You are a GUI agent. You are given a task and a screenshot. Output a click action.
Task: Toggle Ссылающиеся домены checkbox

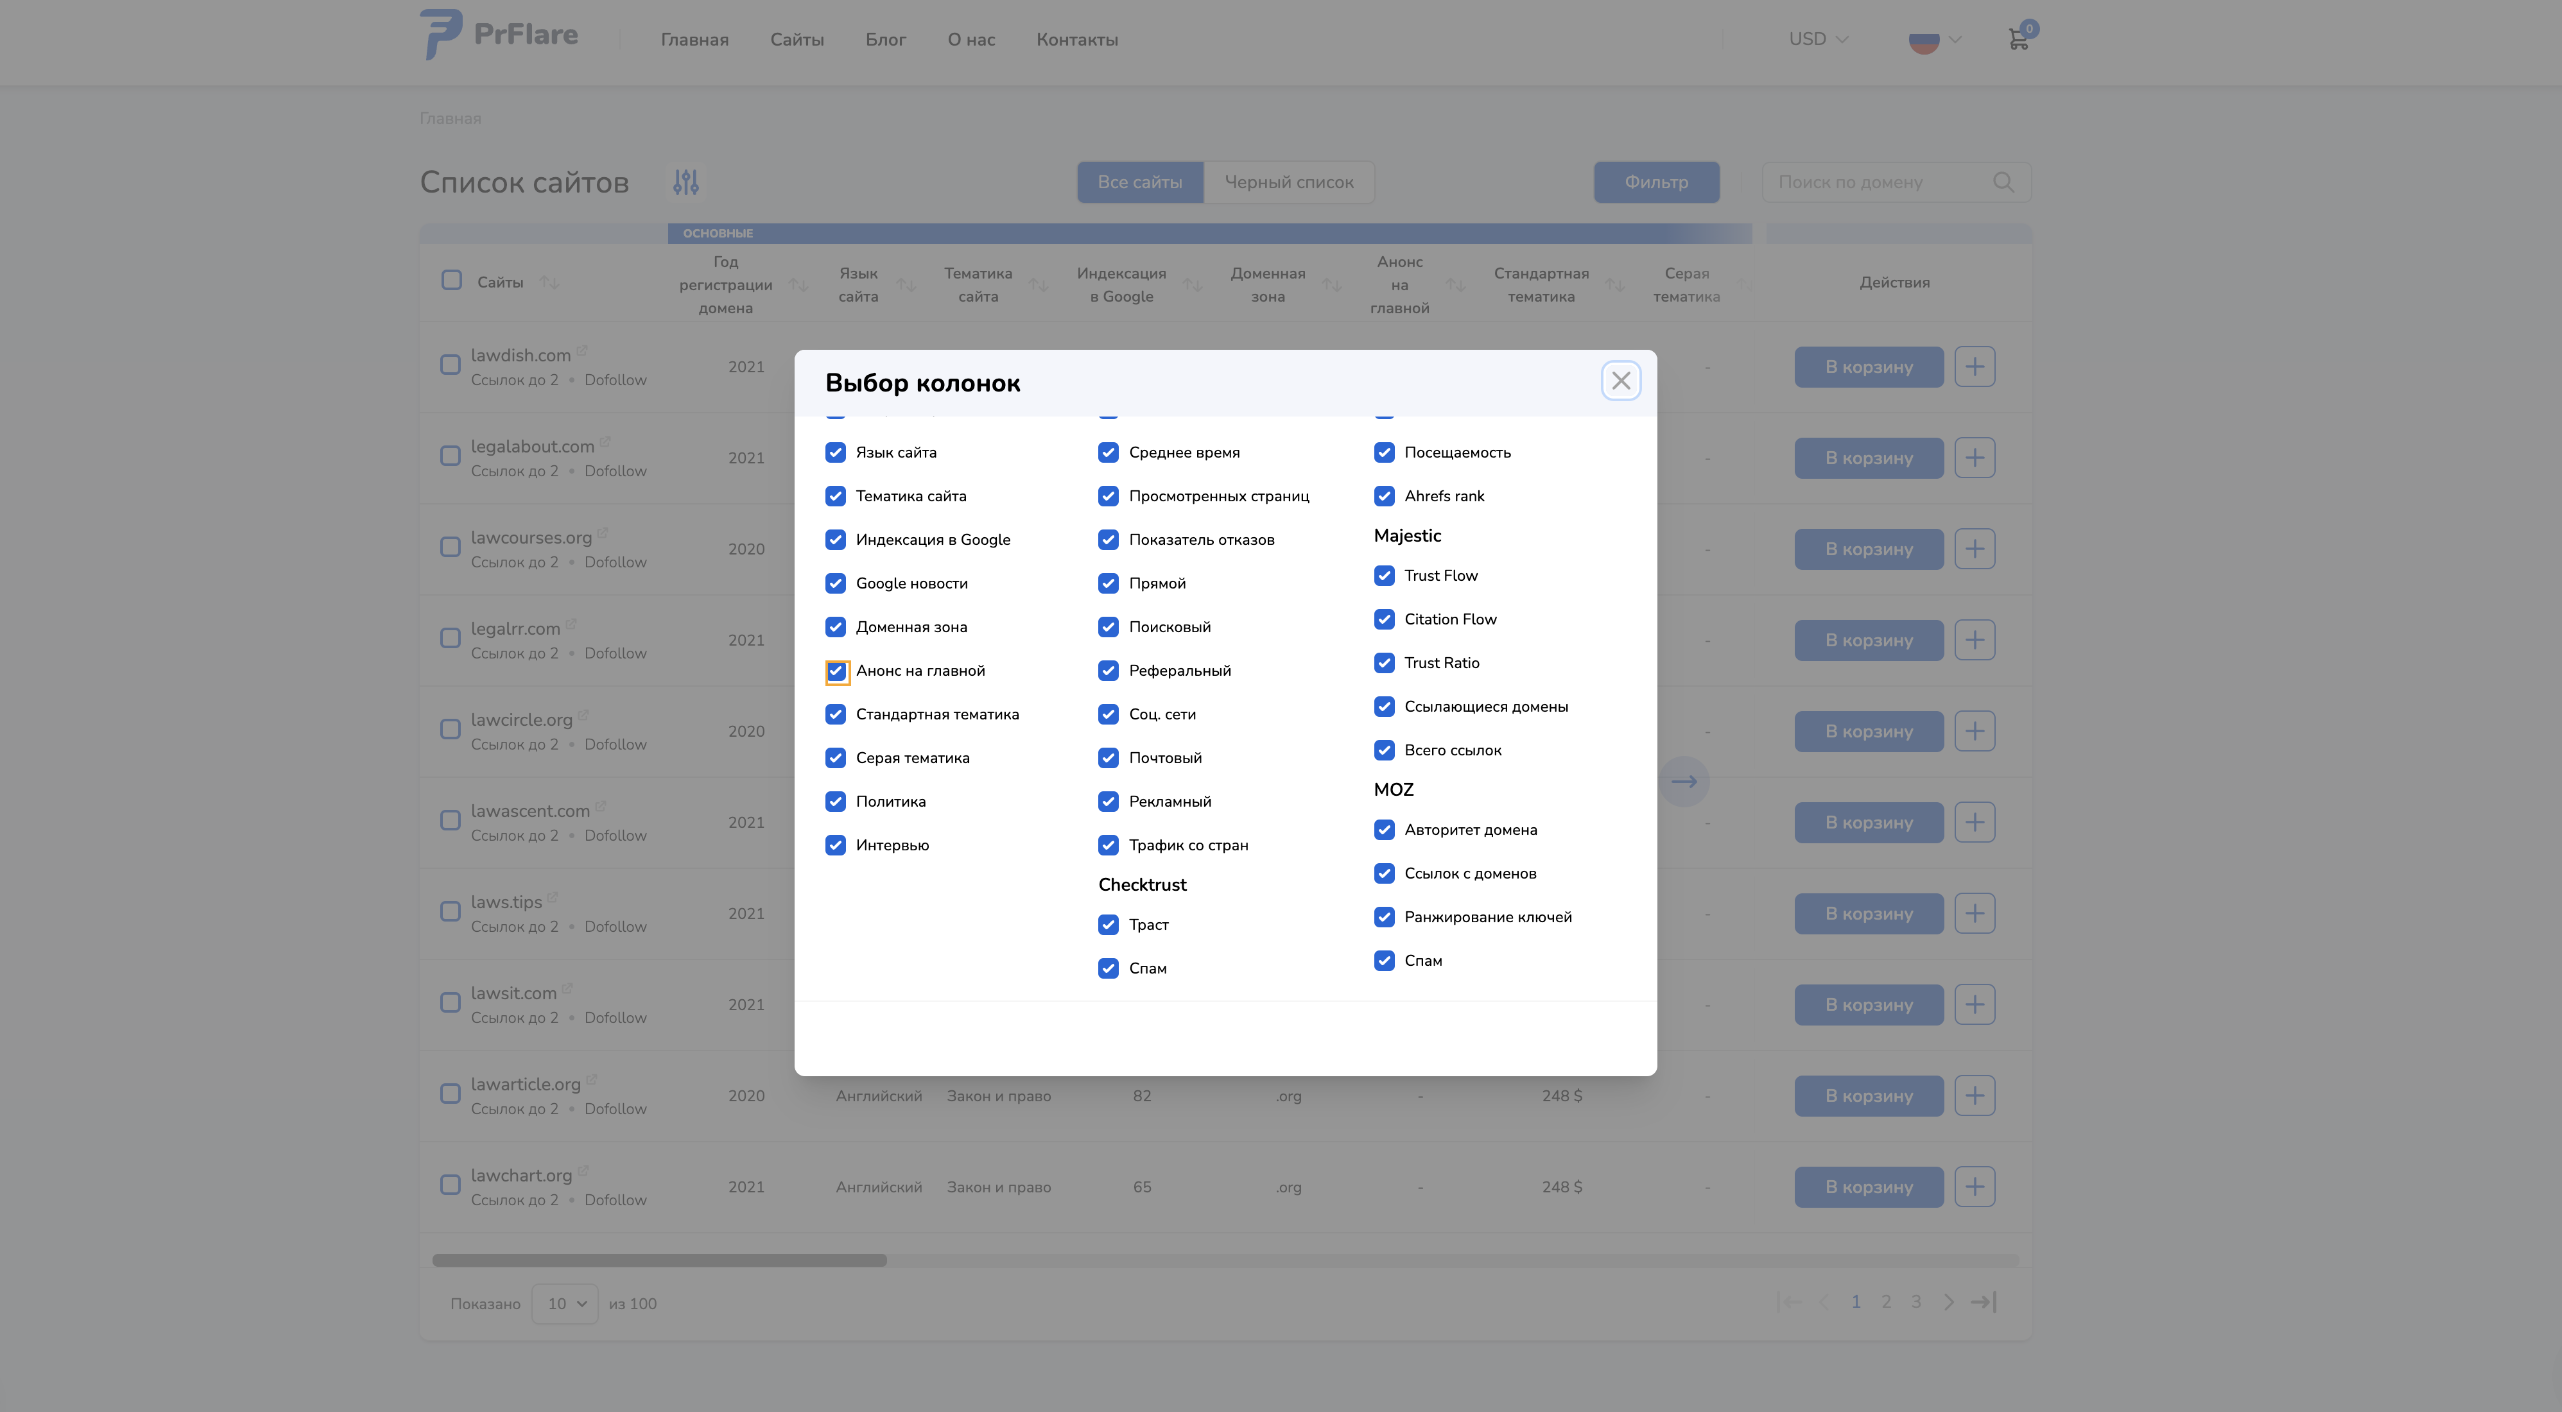point(1384,707)
